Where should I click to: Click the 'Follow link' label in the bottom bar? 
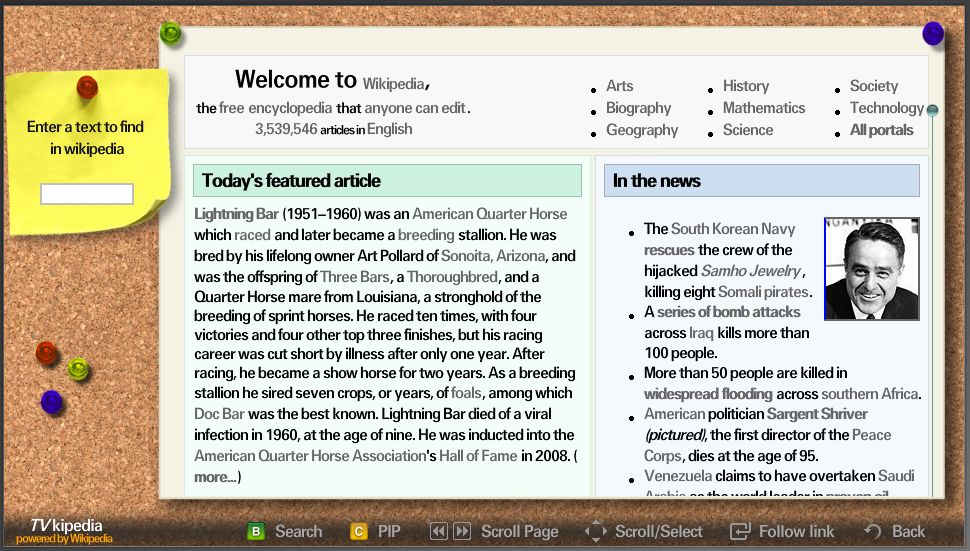point(796,532)
